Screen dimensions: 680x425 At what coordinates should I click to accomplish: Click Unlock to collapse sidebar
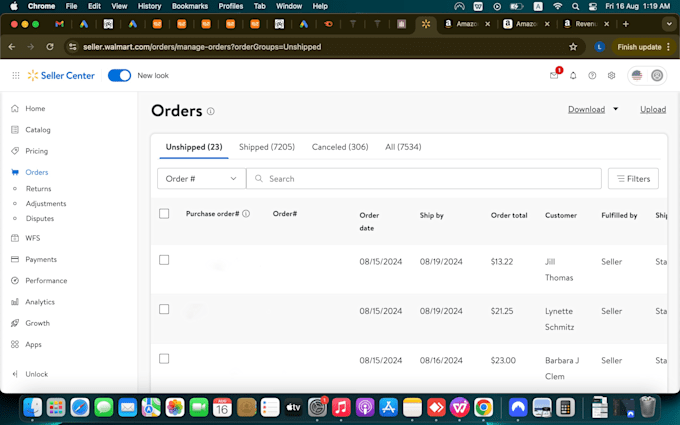coord(36,374)
